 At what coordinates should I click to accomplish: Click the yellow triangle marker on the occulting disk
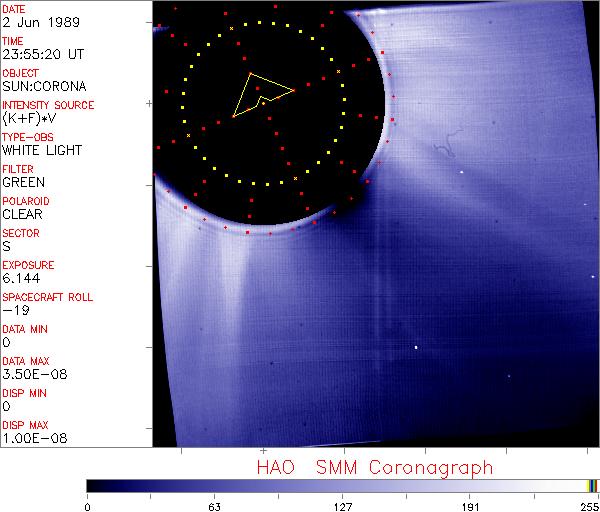[260, 93]
